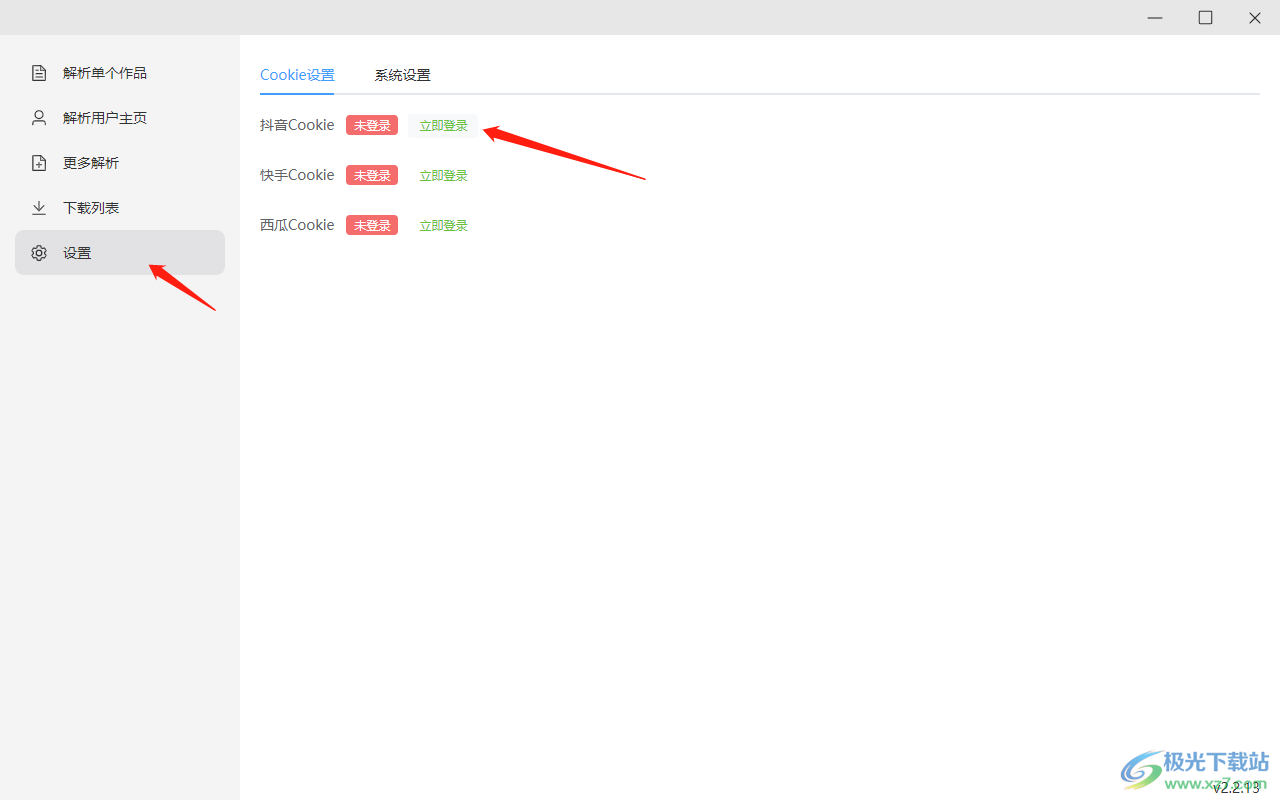Click the 未登录 badge next to 西瓜Cookie

[x=372, y=225]
